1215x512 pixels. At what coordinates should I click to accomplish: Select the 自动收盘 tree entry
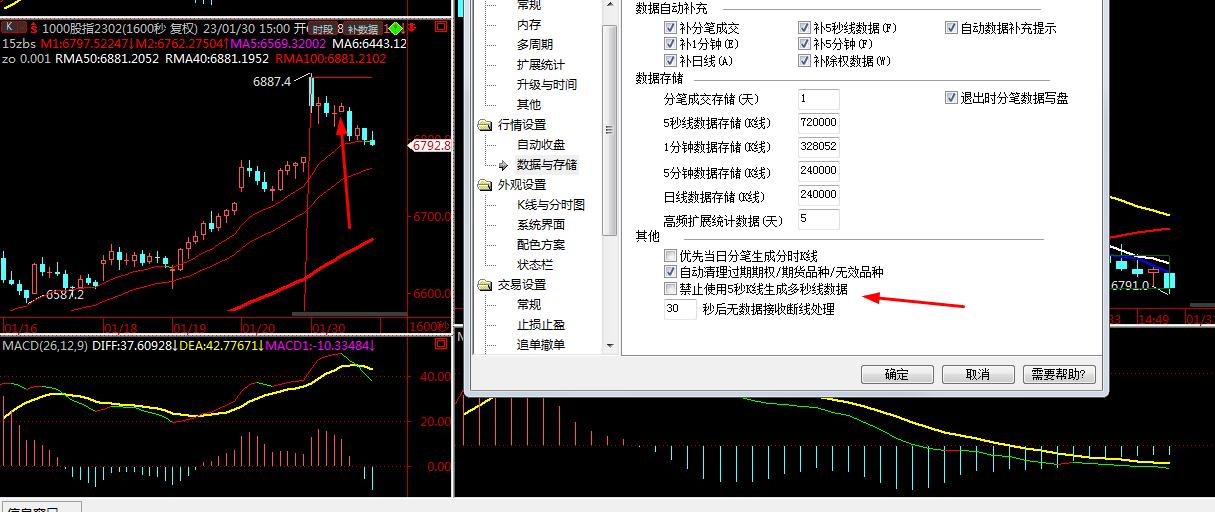(x=540, y=145)
